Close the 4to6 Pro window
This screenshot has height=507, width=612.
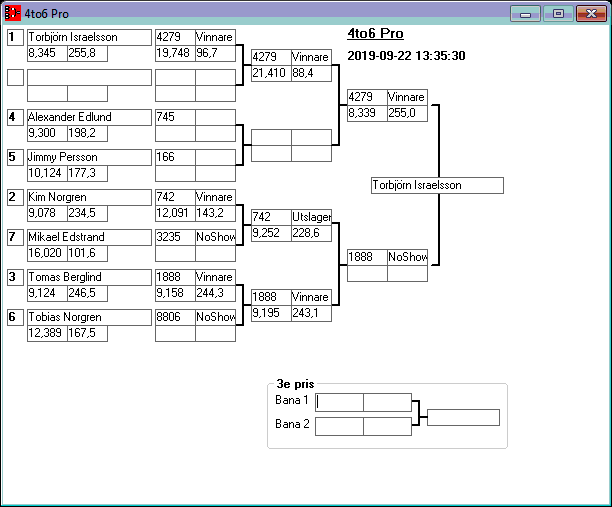point(591,14)
